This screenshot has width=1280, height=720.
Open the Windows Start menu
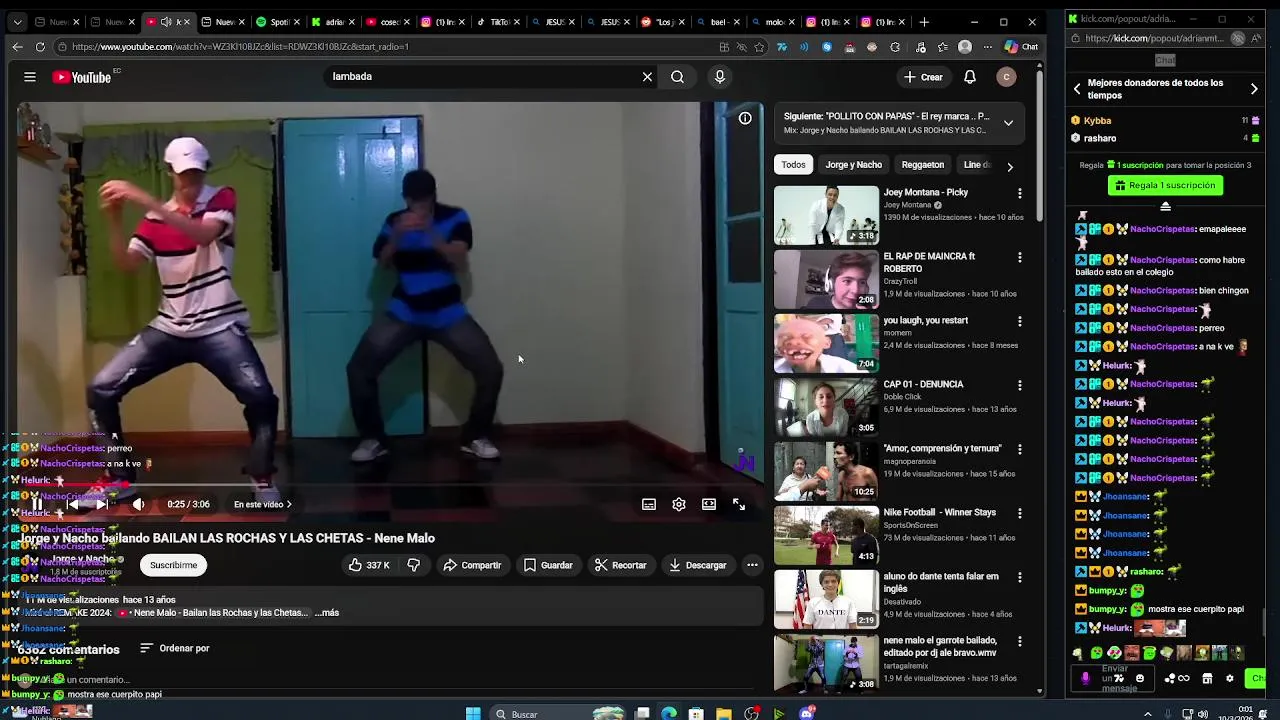473,713
